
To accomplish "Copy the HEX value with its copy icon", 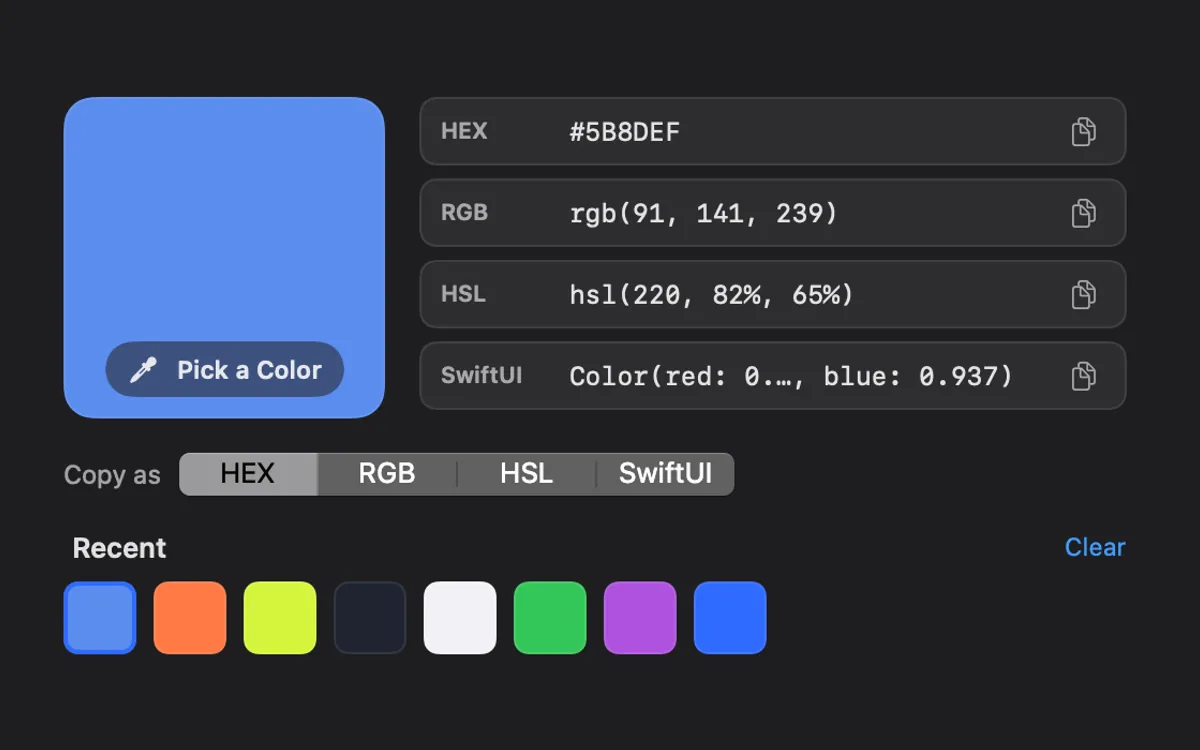I will point(1084,131).
